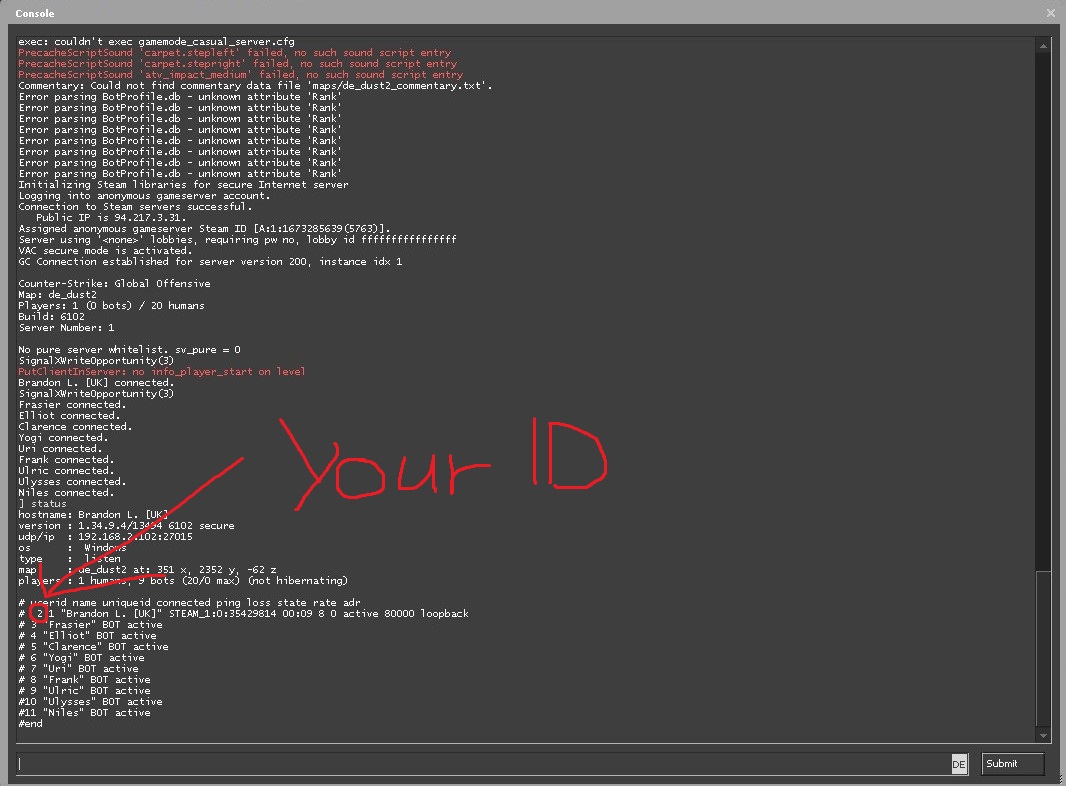Click the '# 3 "Frasier" BOT active' row
Image resolution: width=1066 pixels, height=786 pixels.
click(90, 625)
